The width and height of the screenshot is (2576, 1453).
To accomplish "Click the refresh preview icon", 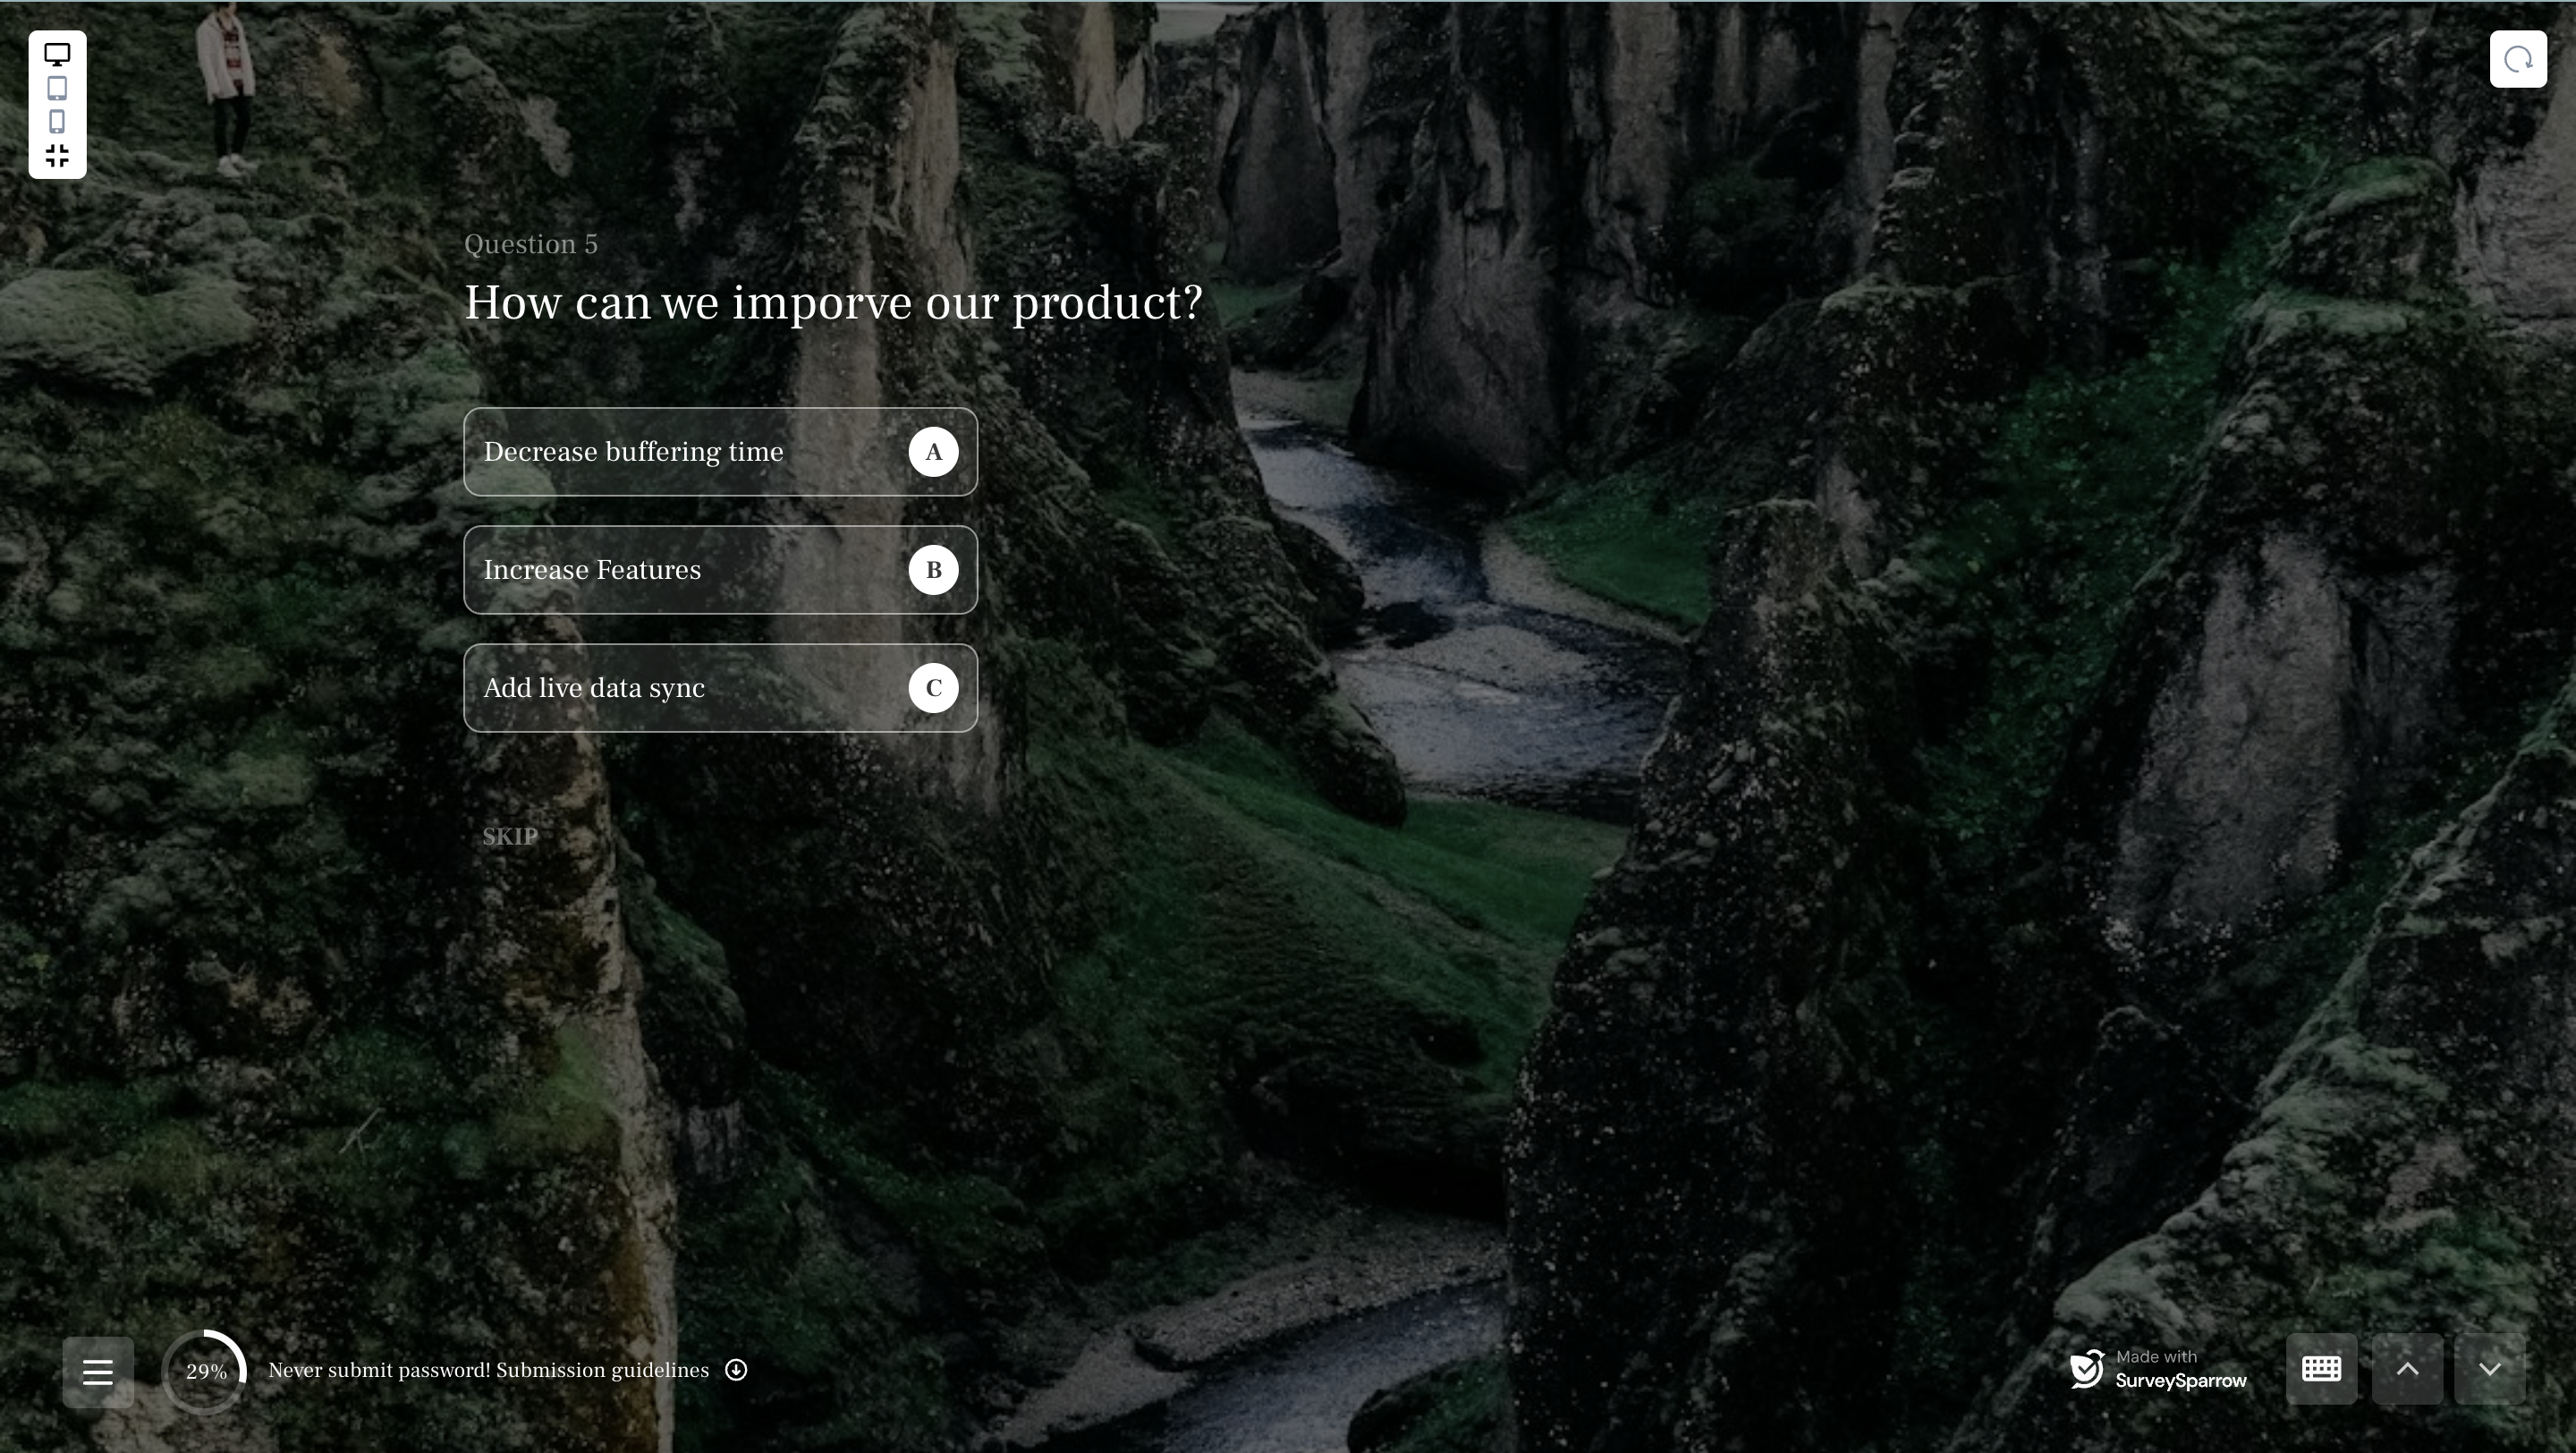I will click(2517, 60).
